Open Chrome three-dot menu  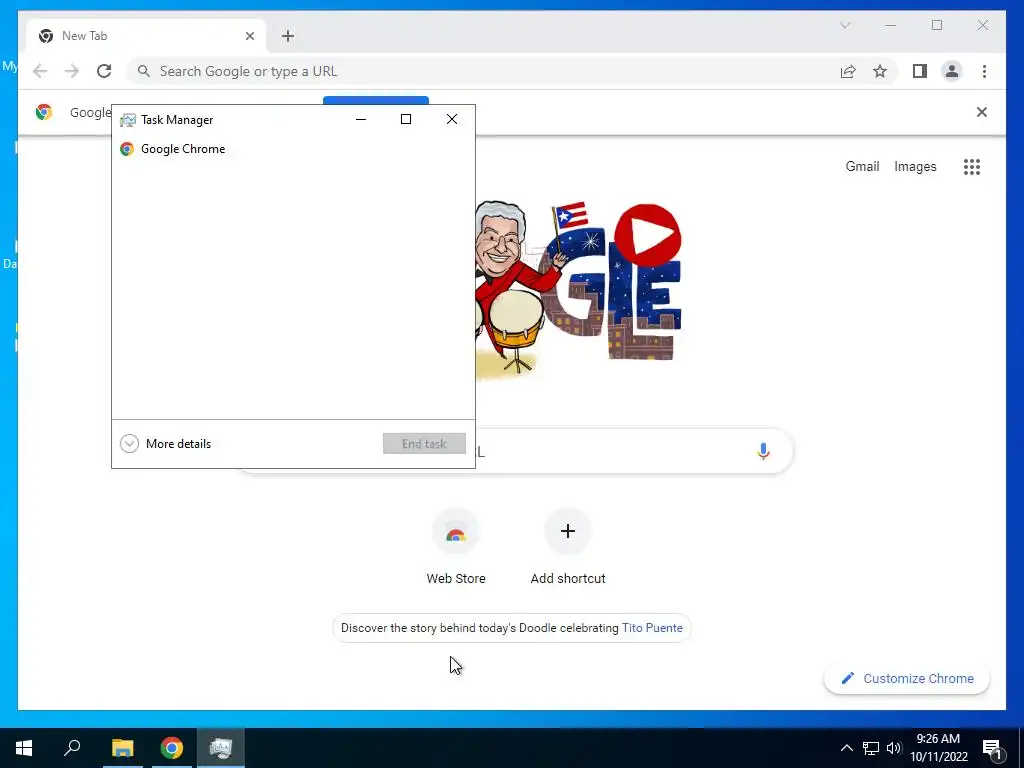984,71
